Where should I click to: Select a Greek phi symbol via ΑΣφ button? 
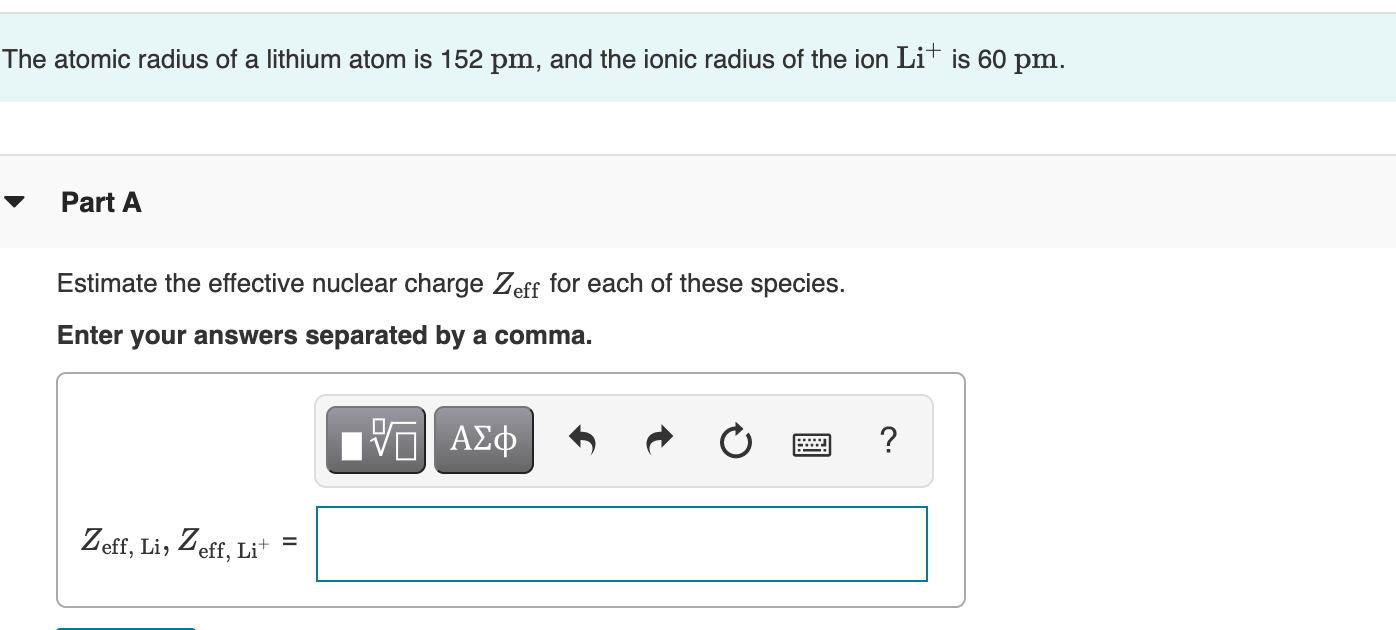click(483, 438)
